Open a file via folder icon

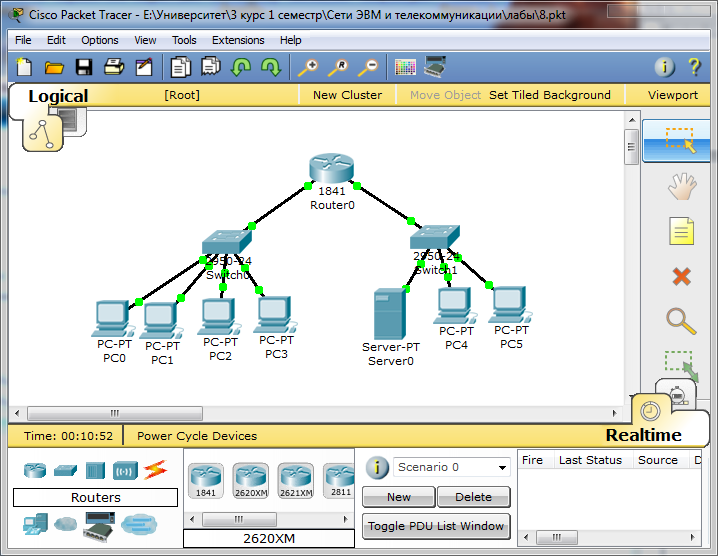pyautogui.click(x=54, y=68)
